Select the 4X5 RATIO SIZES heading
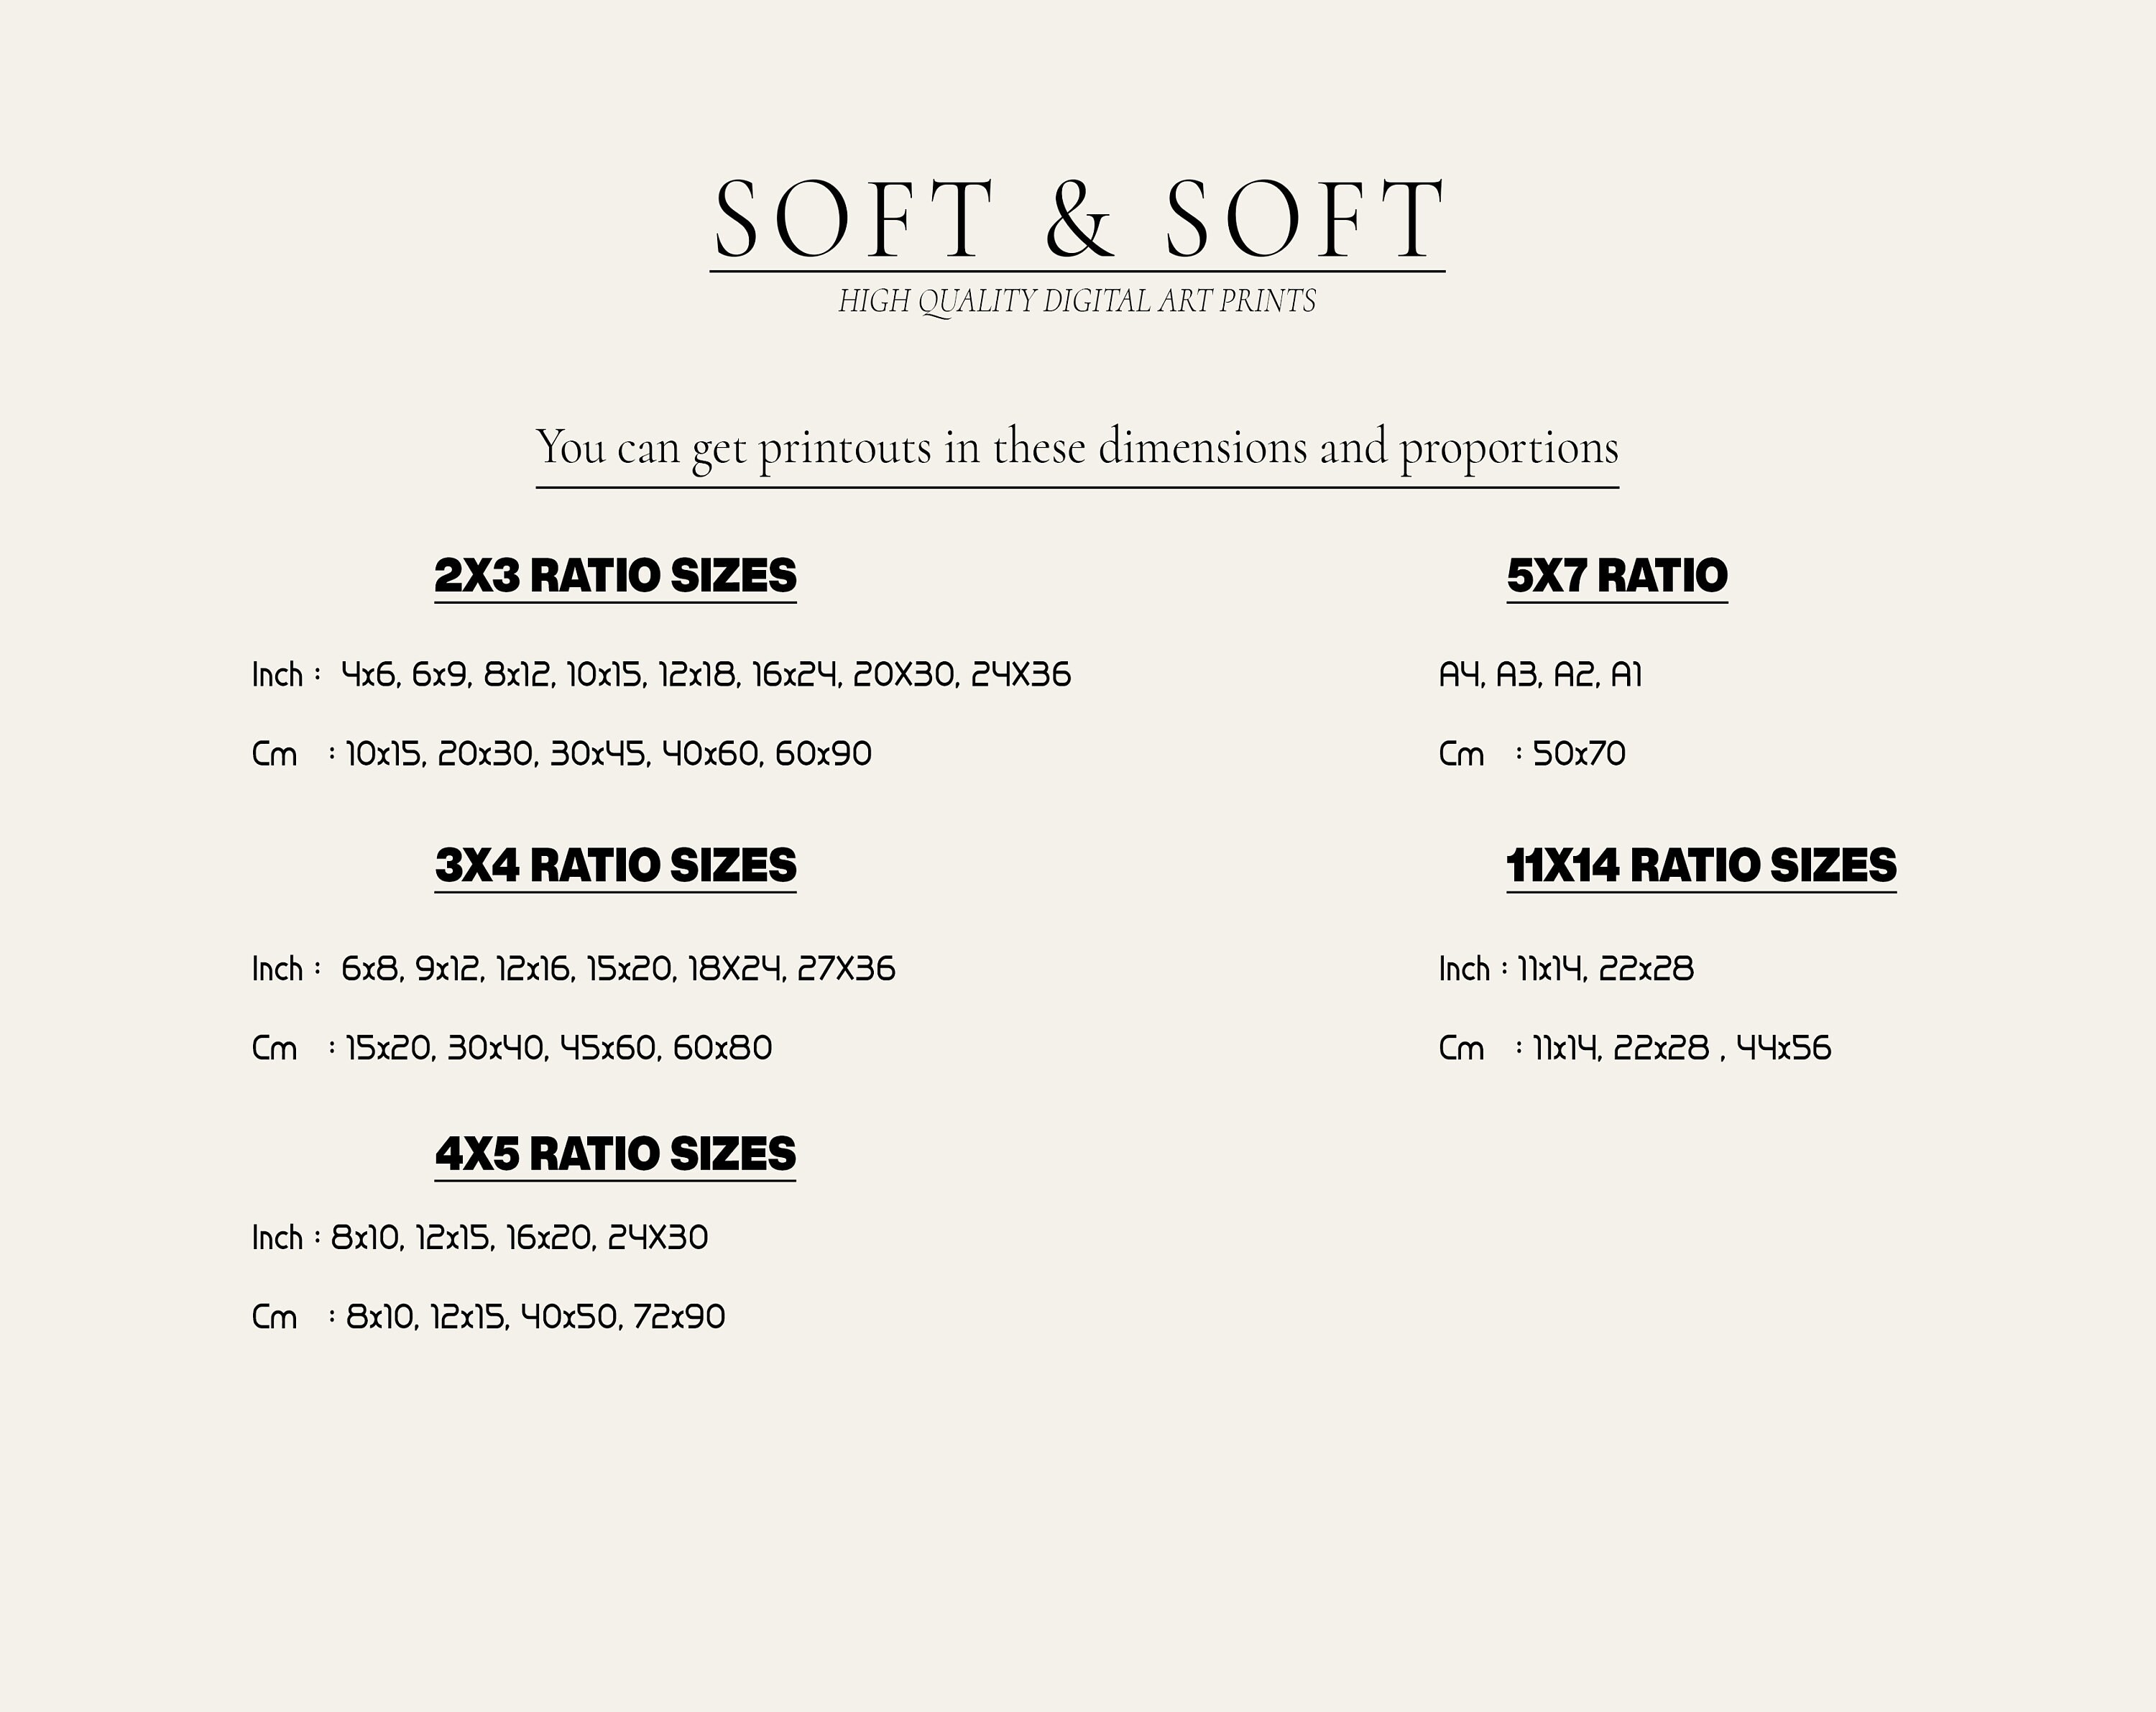The image size is (2156, 1712). tap(615, 1154)
